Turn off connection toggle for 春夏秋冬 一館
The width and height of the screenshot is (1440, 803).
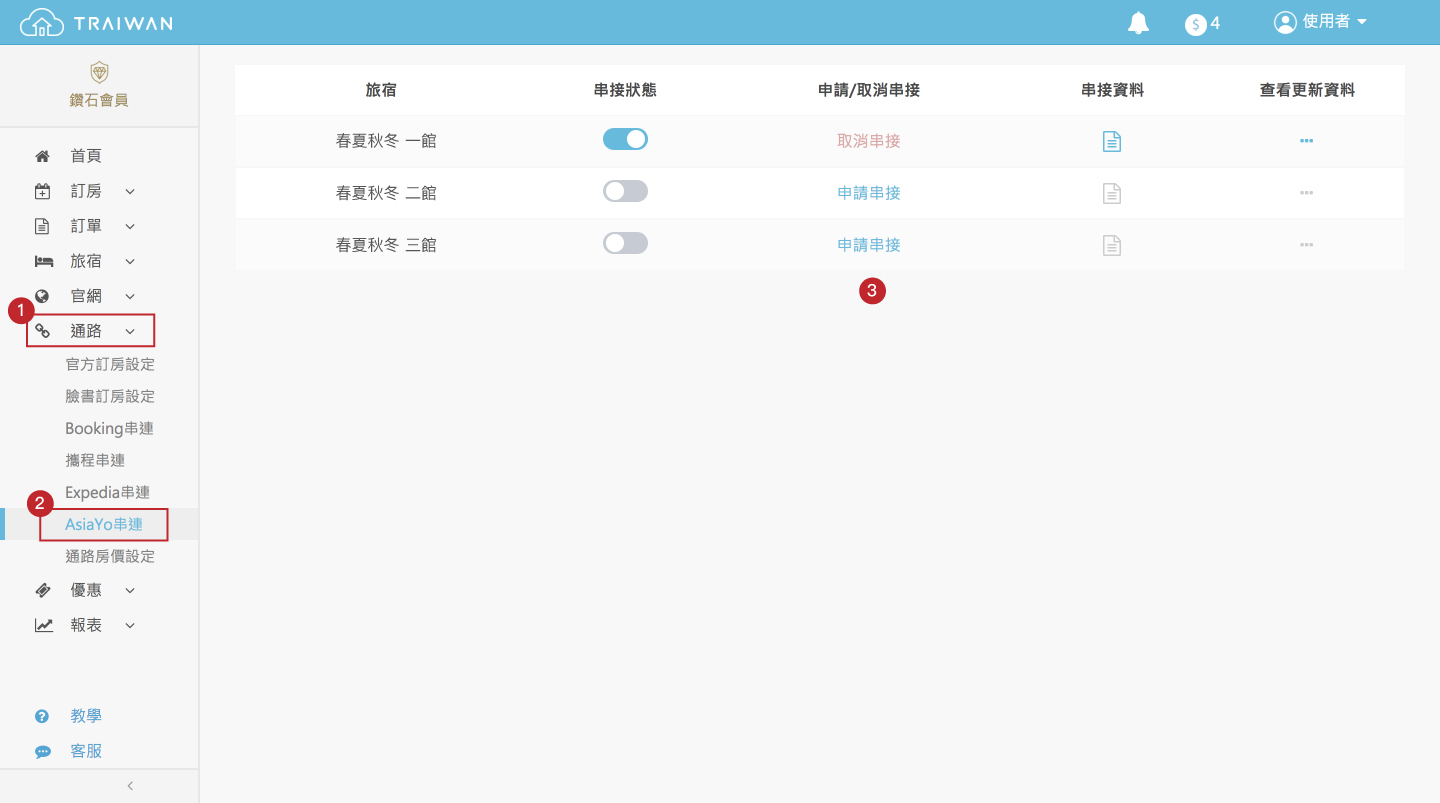coord(625,139)
